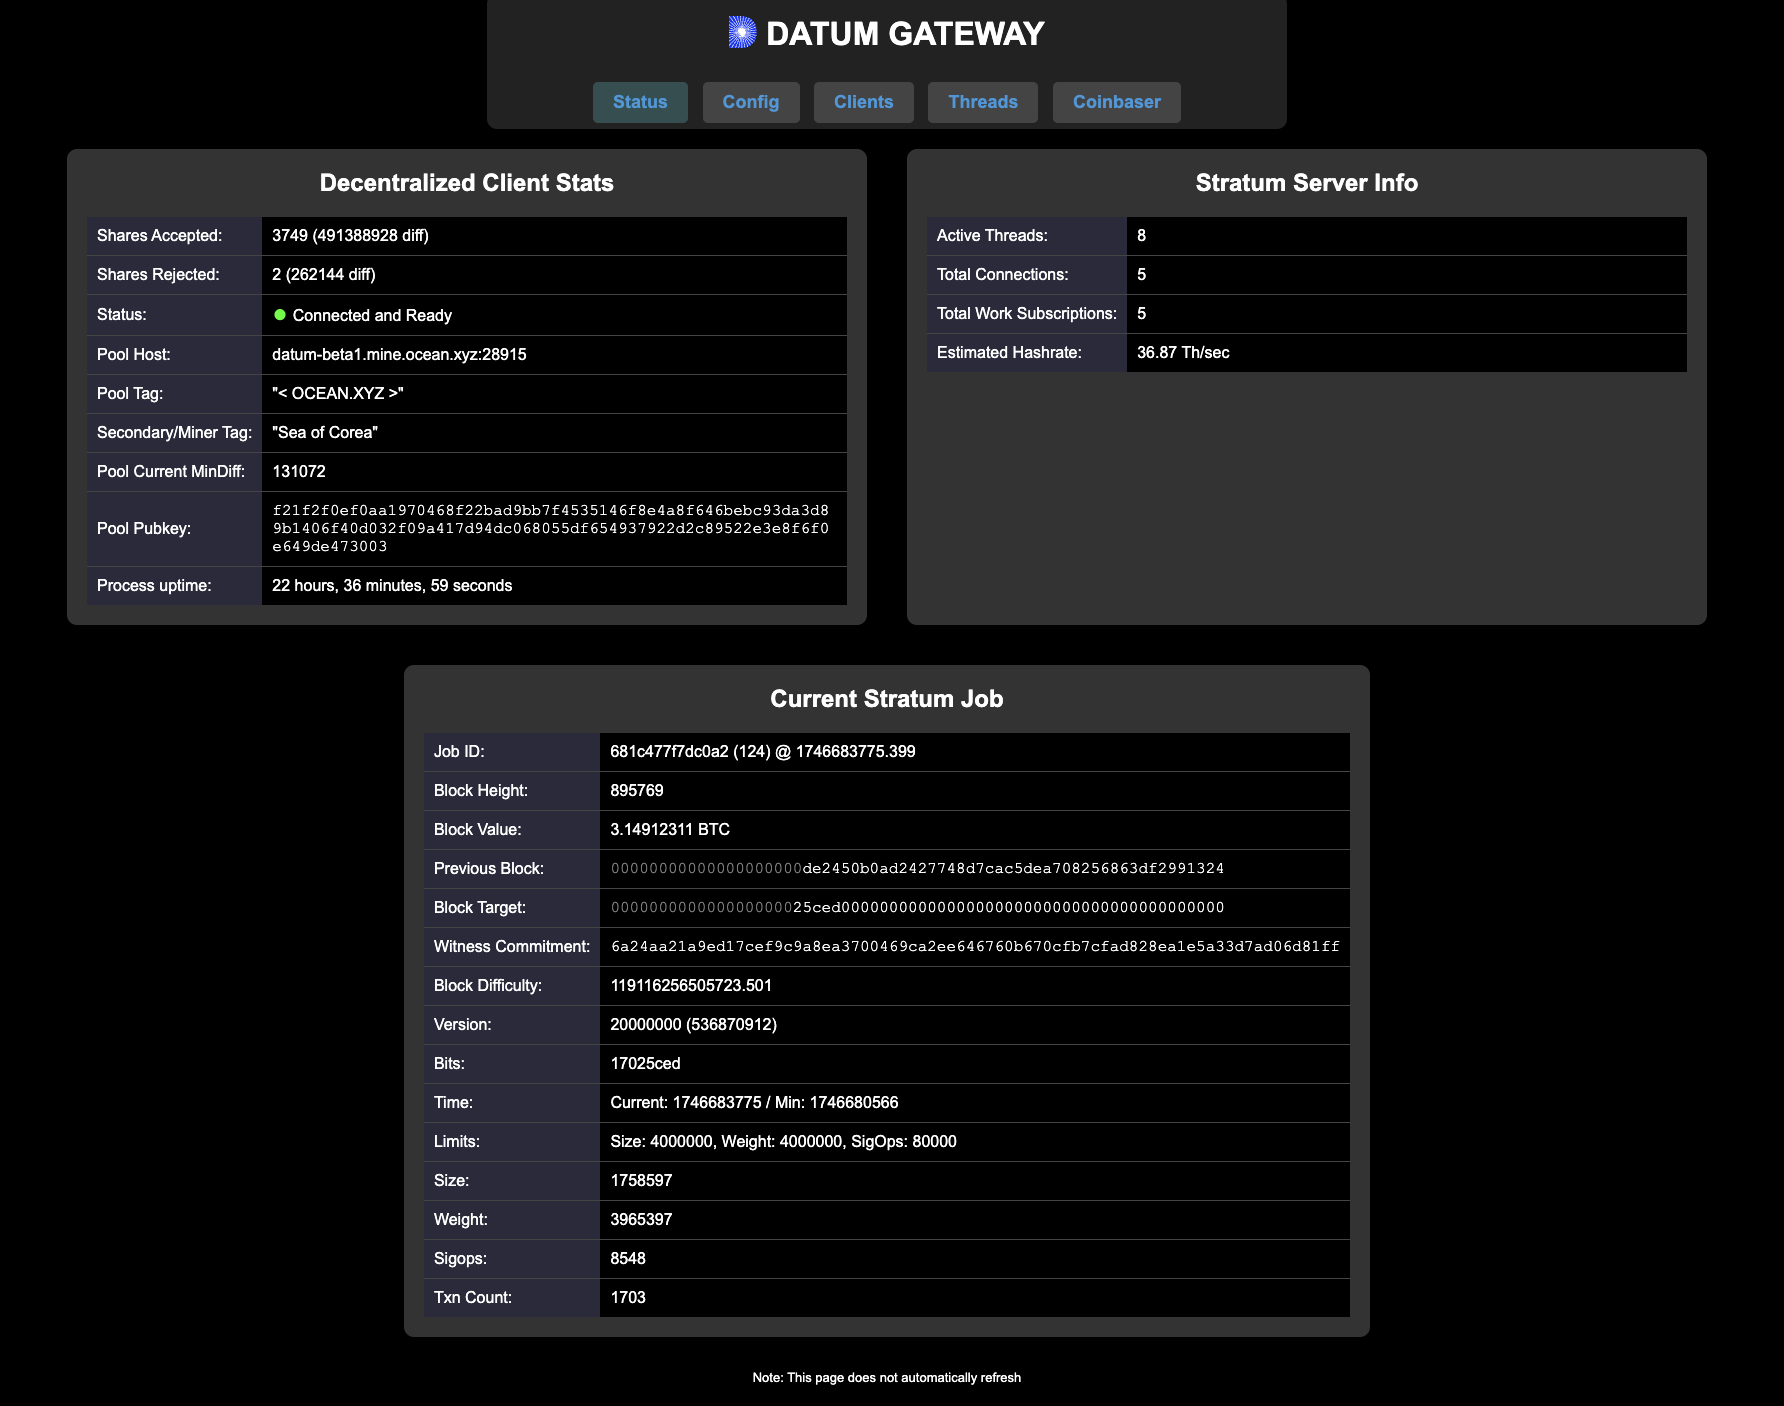Image resolution: width=1784 pixels, height=1406 pixels.
Task: Select the Bits value 17025ced
Action: pyautogui.click(x=645, y=1064)
